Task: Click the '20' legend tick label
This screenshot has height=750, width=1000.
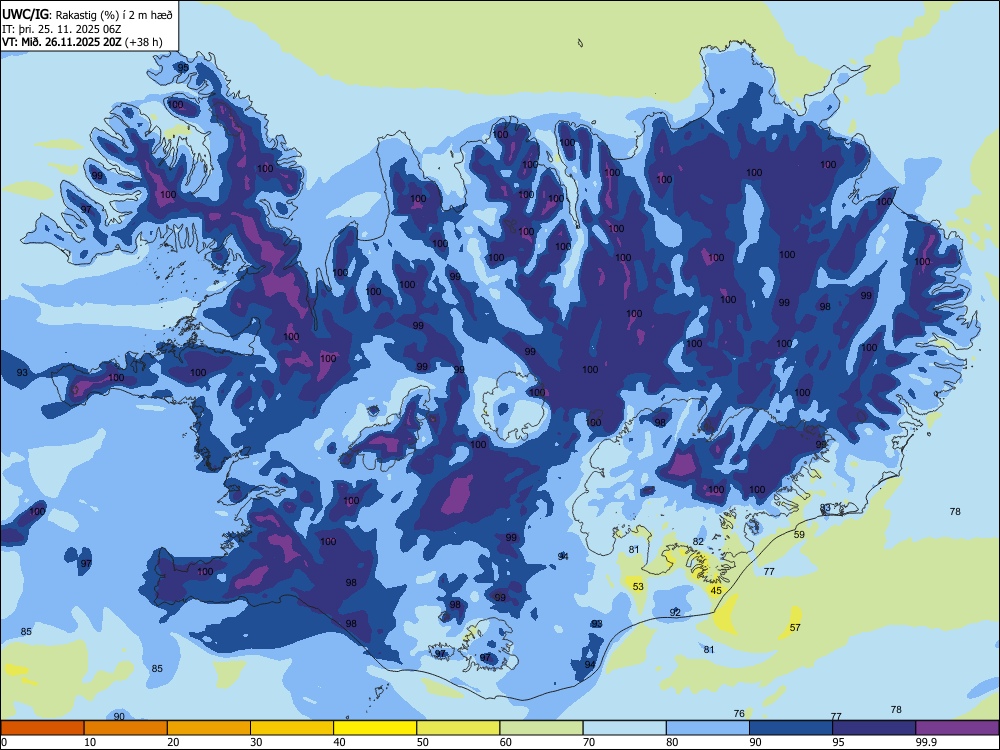Action: (173, 742)
